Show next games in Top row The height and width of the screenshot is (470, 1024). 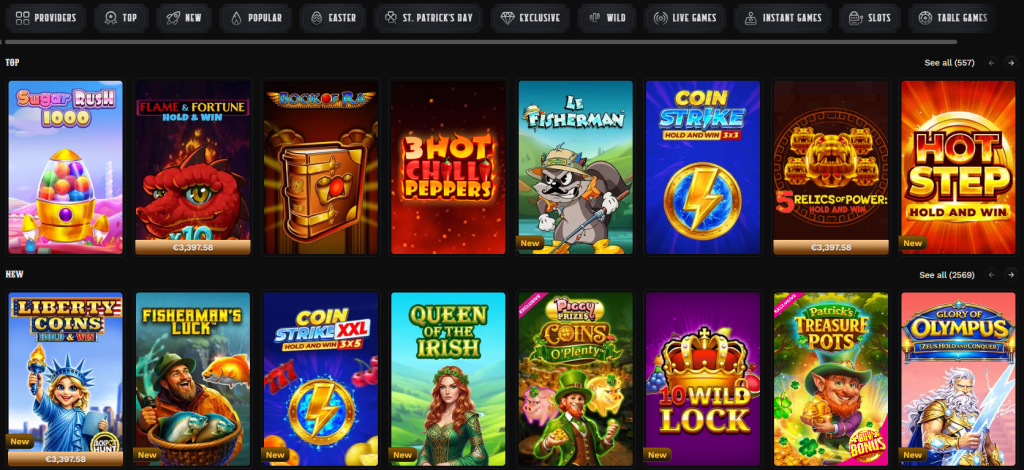click(x=1011, y=63)
